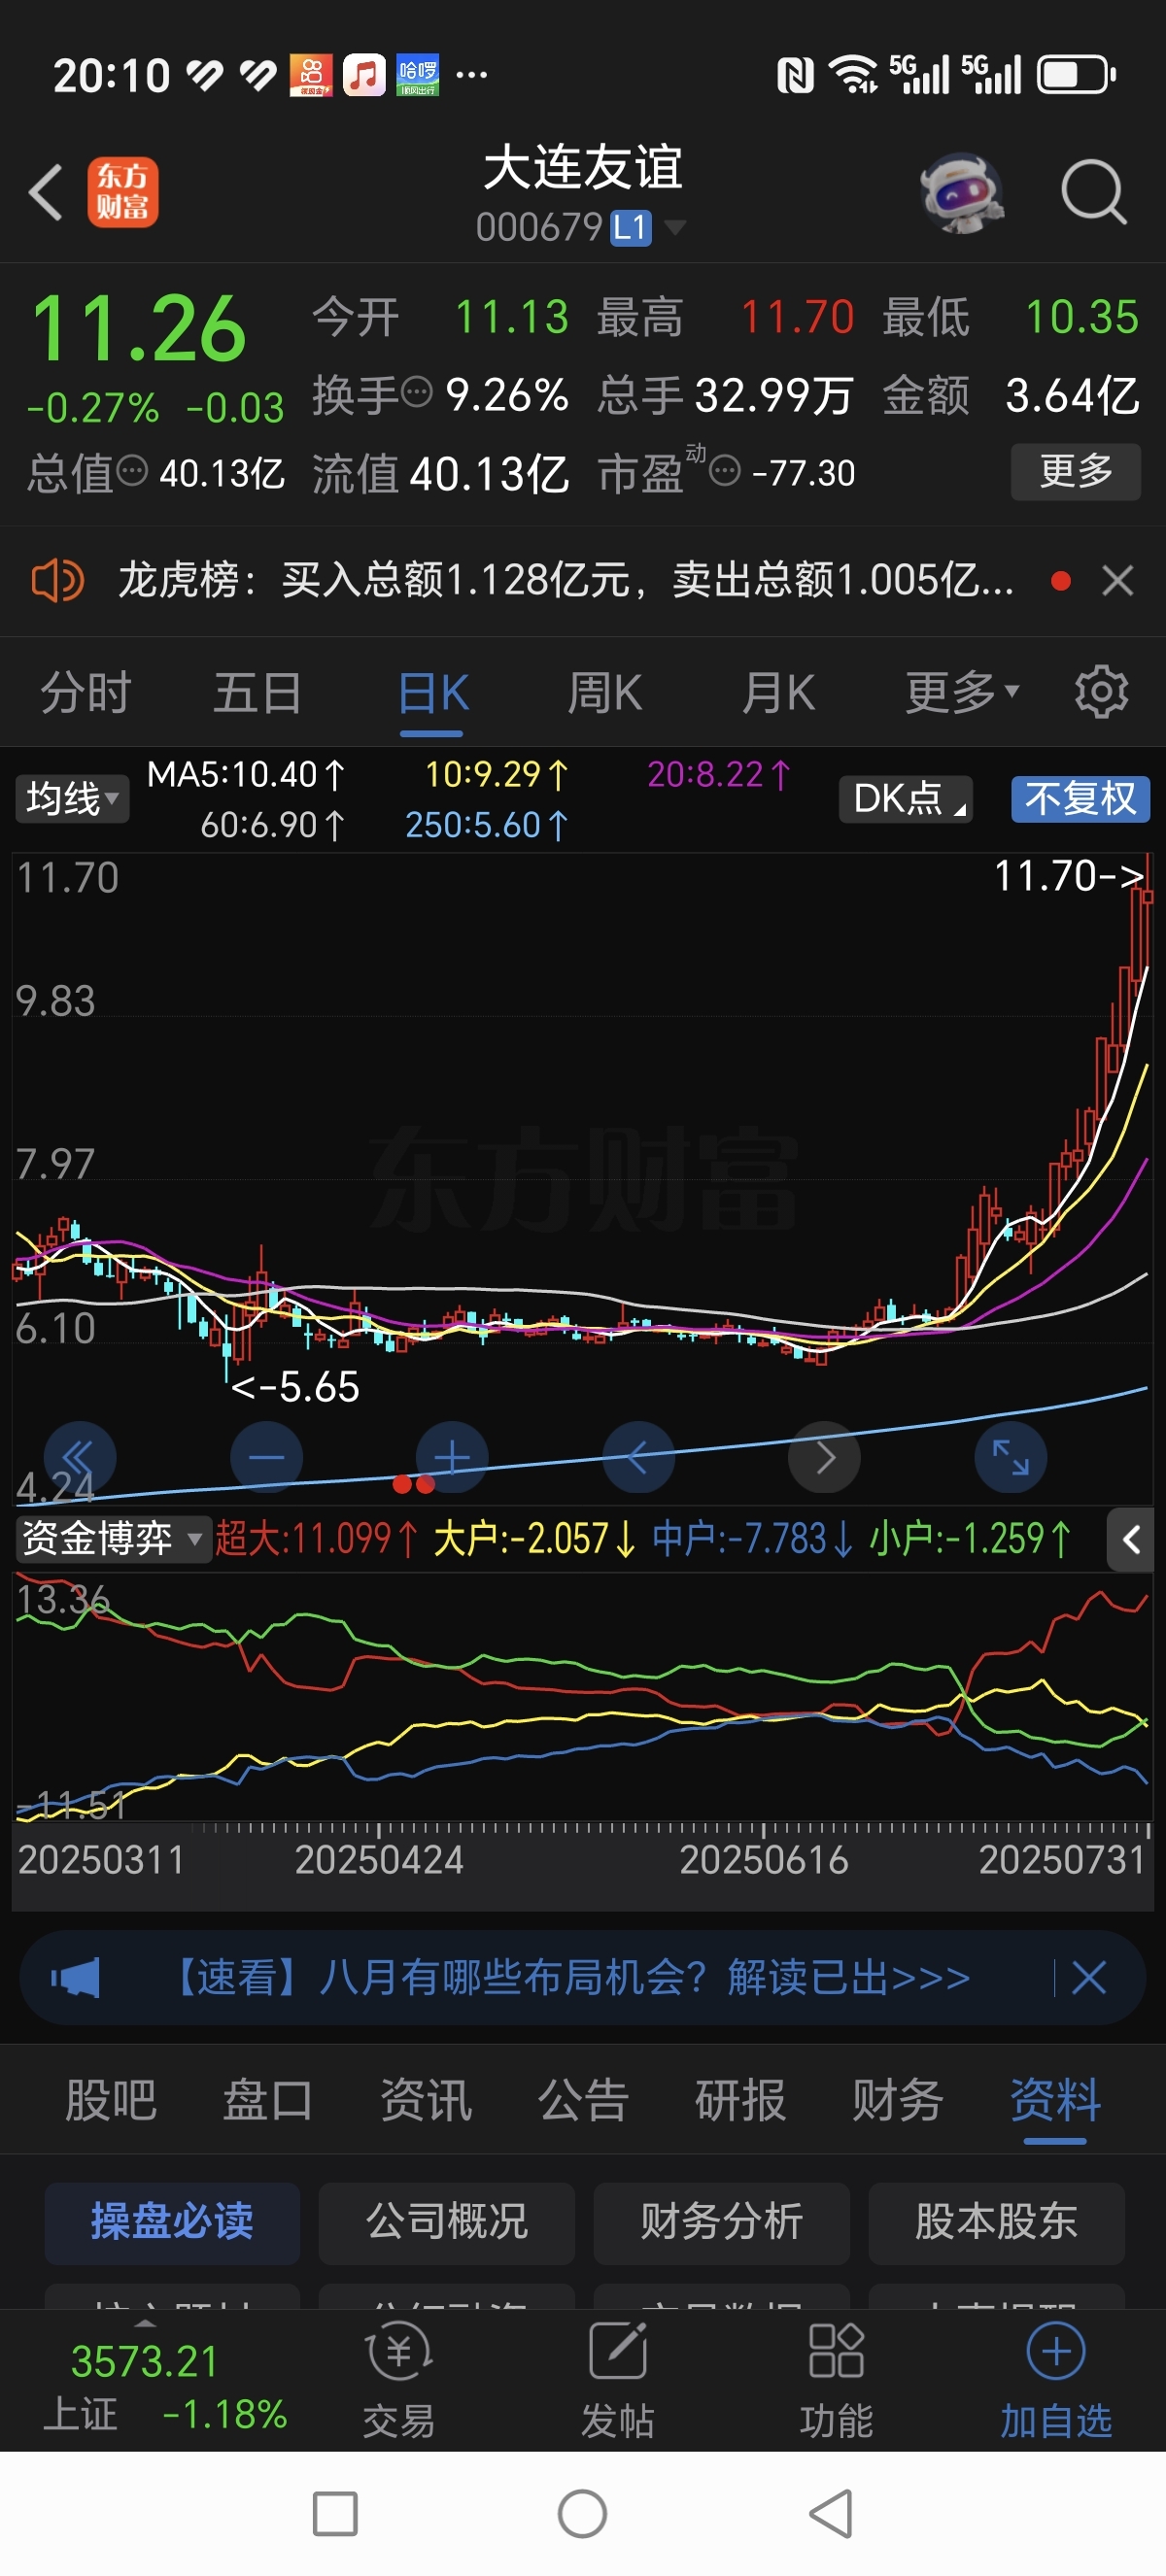Tap the 总值 info bubble icon
The height and width of the screenshot is (2576, 1166).
(132, 470)
